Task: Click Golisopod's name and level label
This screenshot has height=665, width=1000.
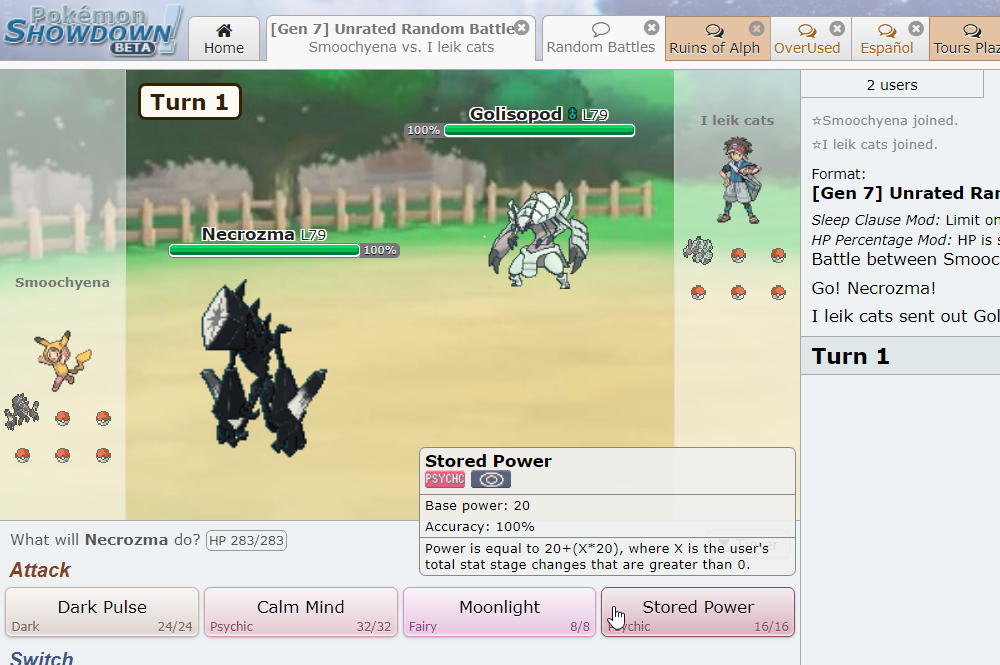Action: coord(539,114)
